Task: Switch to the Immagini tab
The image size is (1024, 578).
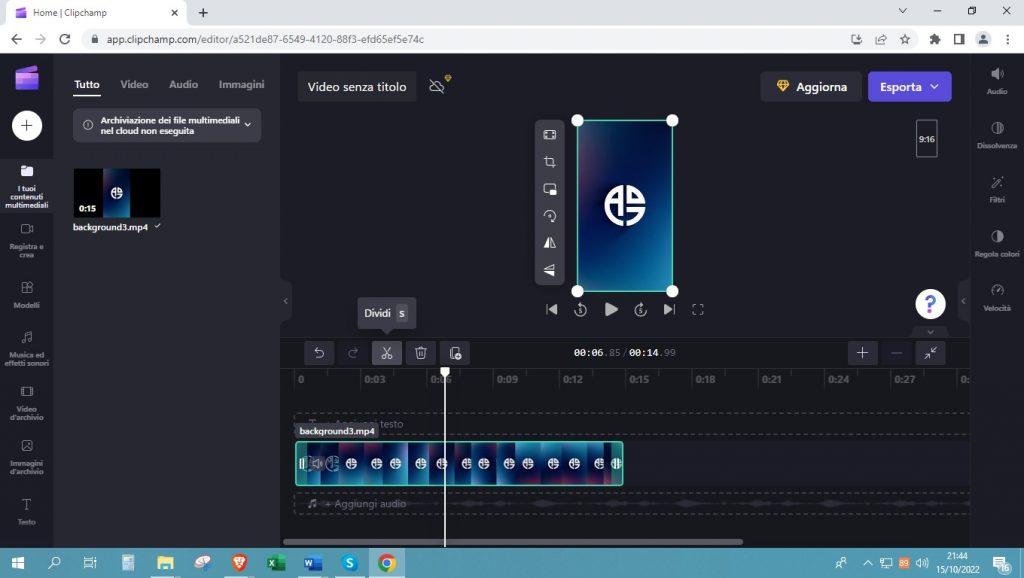Action: click(x=241, y=85)
